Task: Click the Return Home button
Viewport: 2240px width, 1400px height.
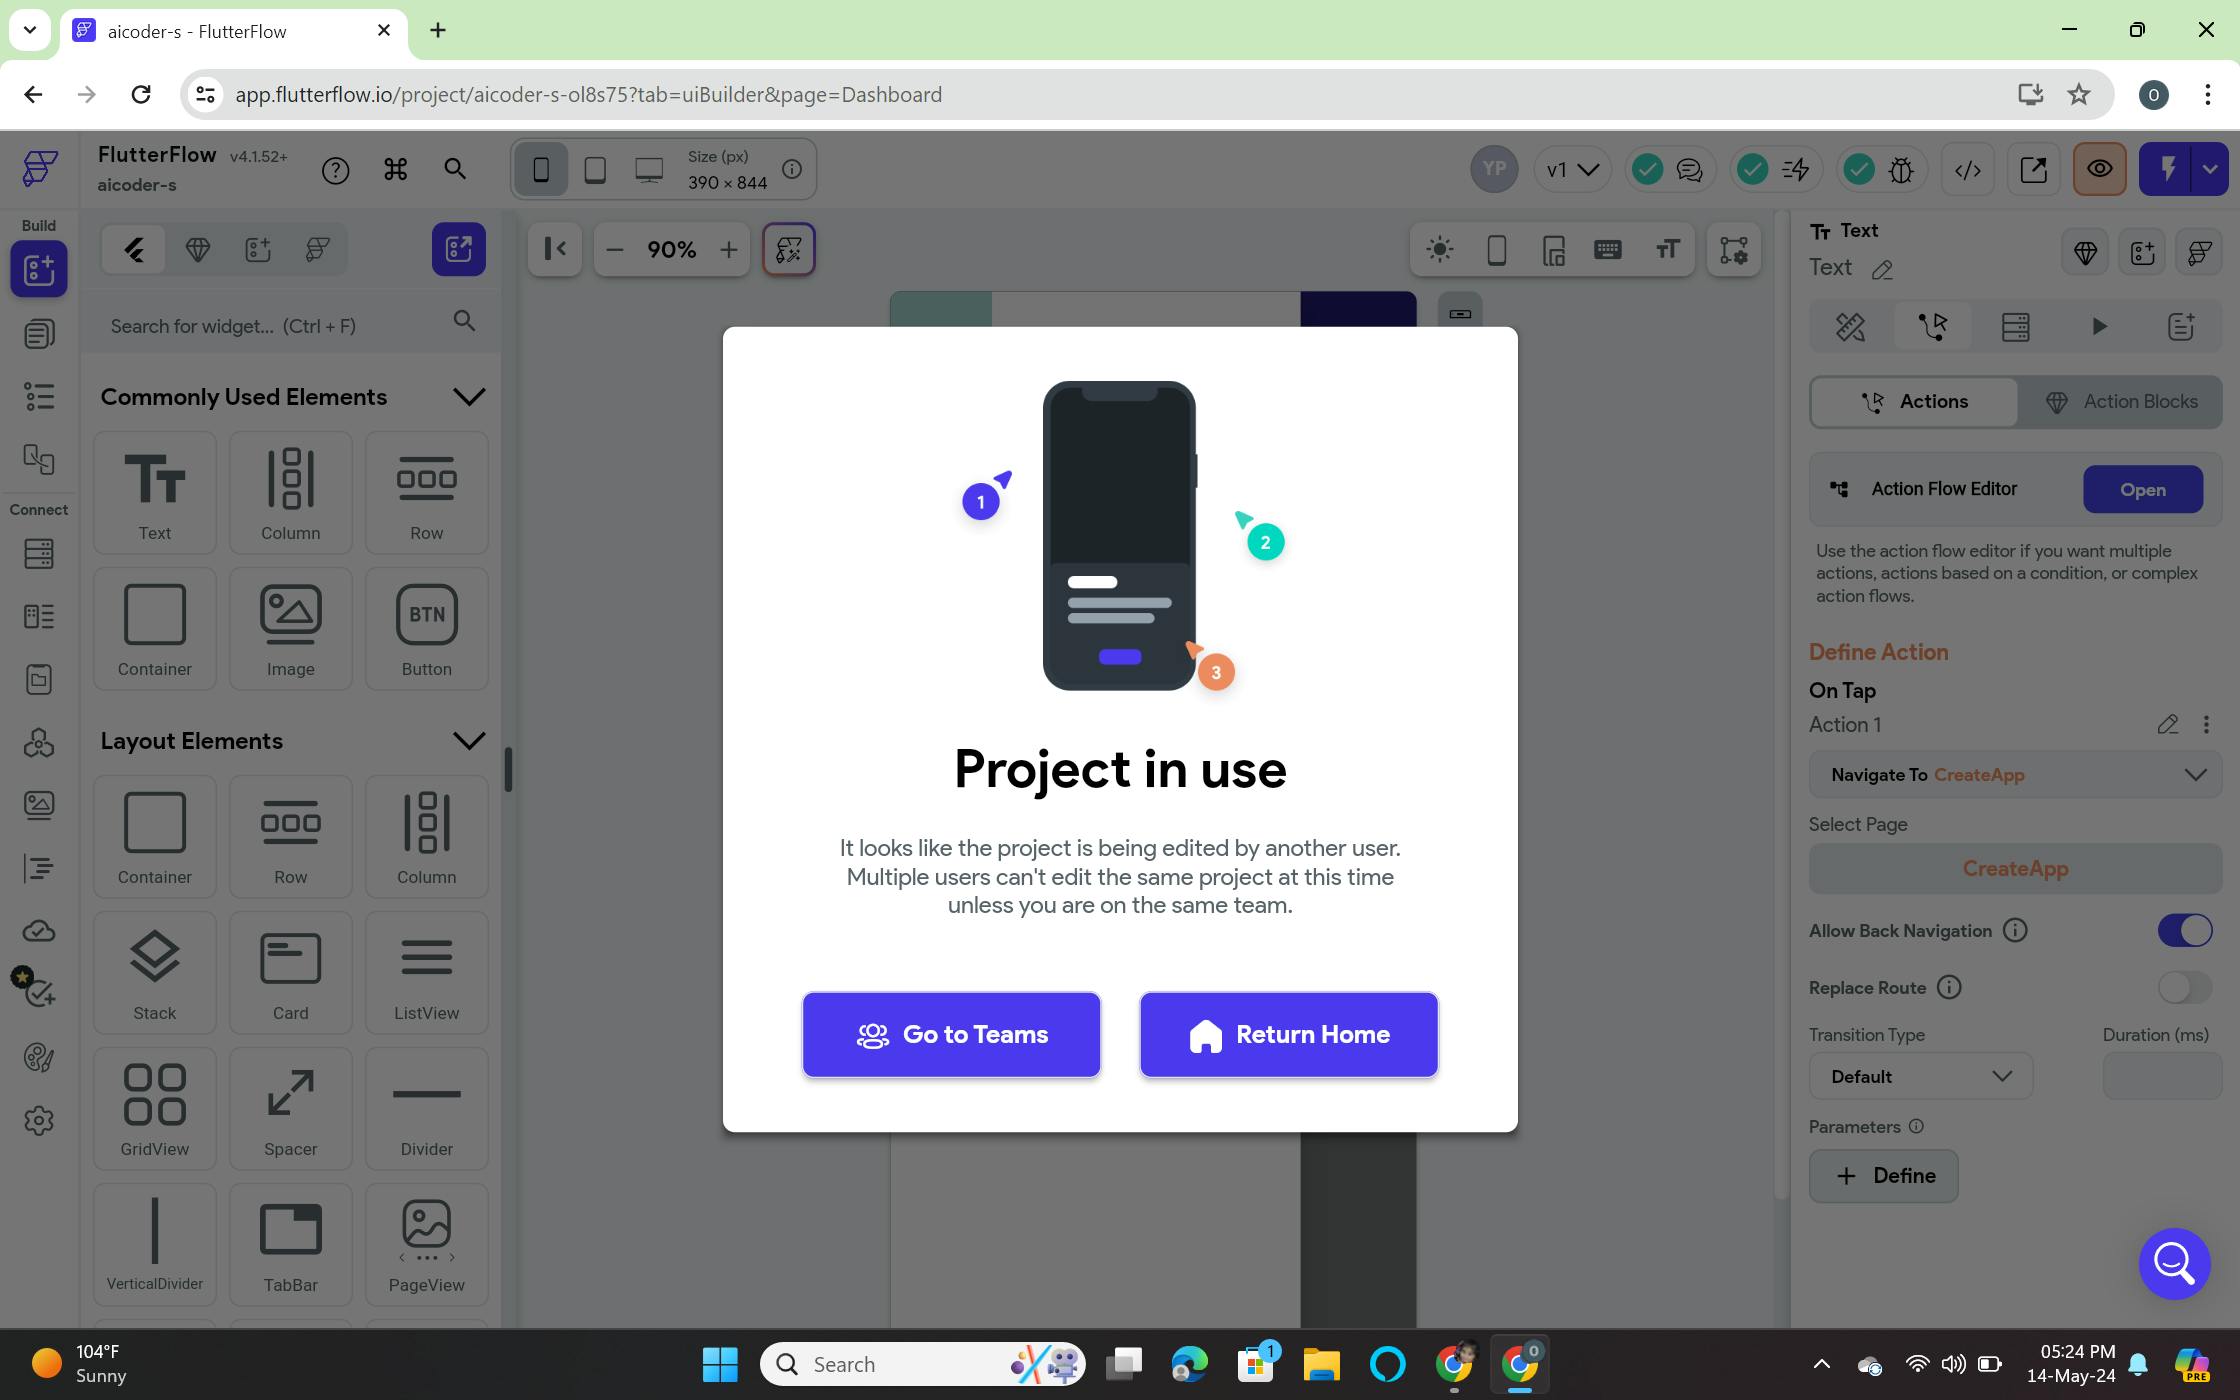Action: click(x=1289, y=1034)
